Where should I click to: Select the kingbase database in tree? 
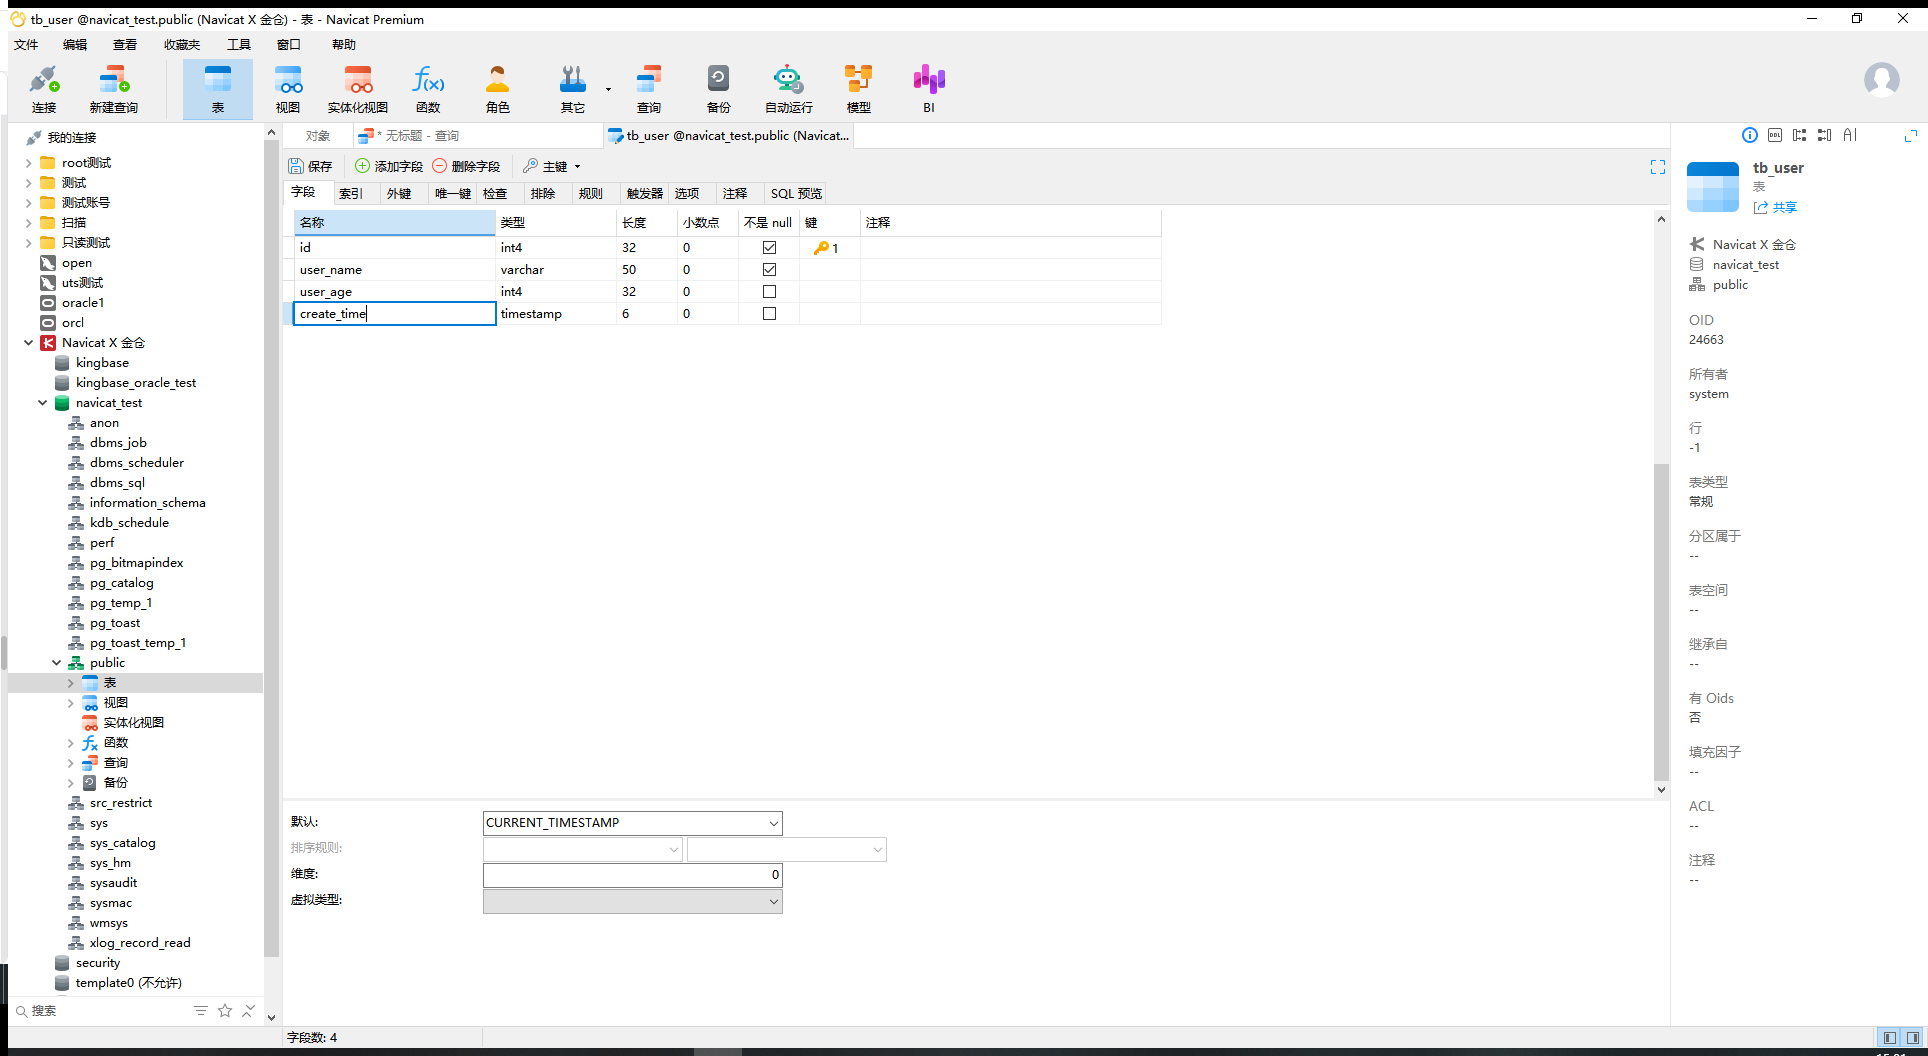click(102, 363)
